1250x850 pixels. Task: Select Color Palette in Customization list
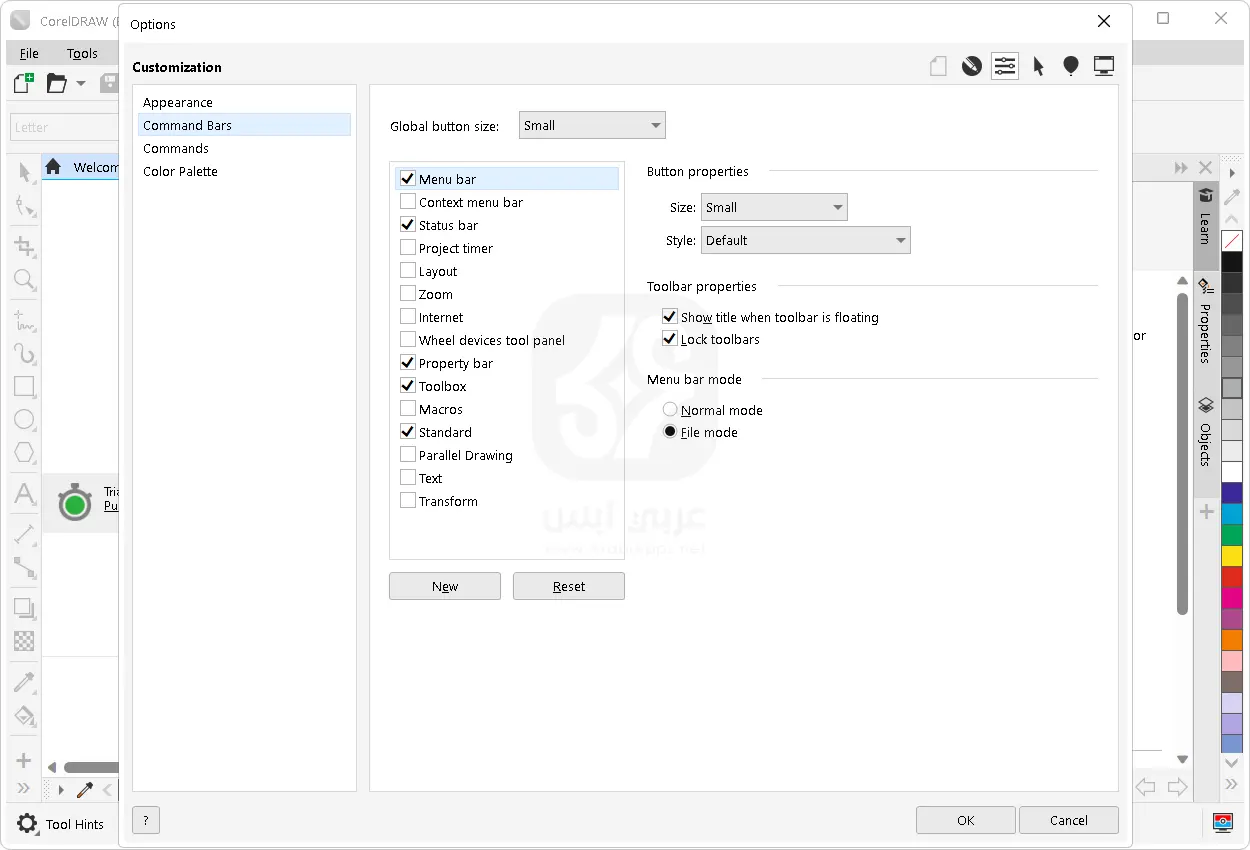pyautogui.click(x=180, y=171)
